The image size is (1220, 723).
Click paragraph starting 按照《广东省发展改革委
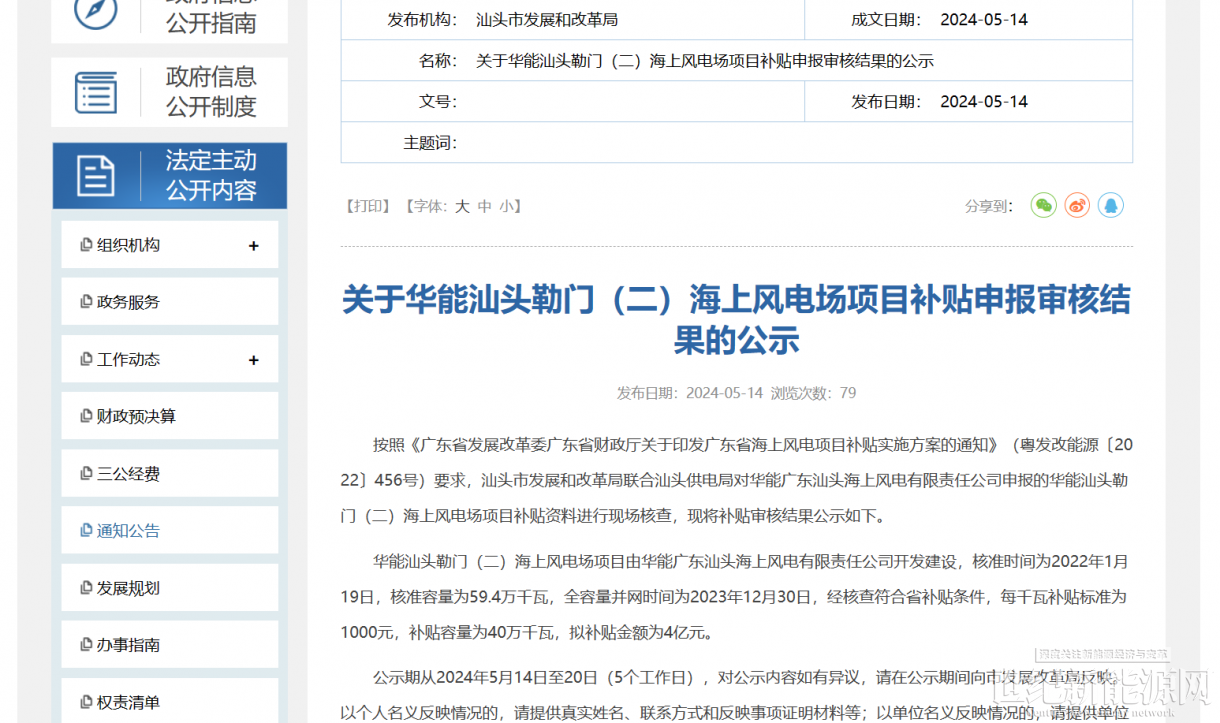click(x=737, y=480)
